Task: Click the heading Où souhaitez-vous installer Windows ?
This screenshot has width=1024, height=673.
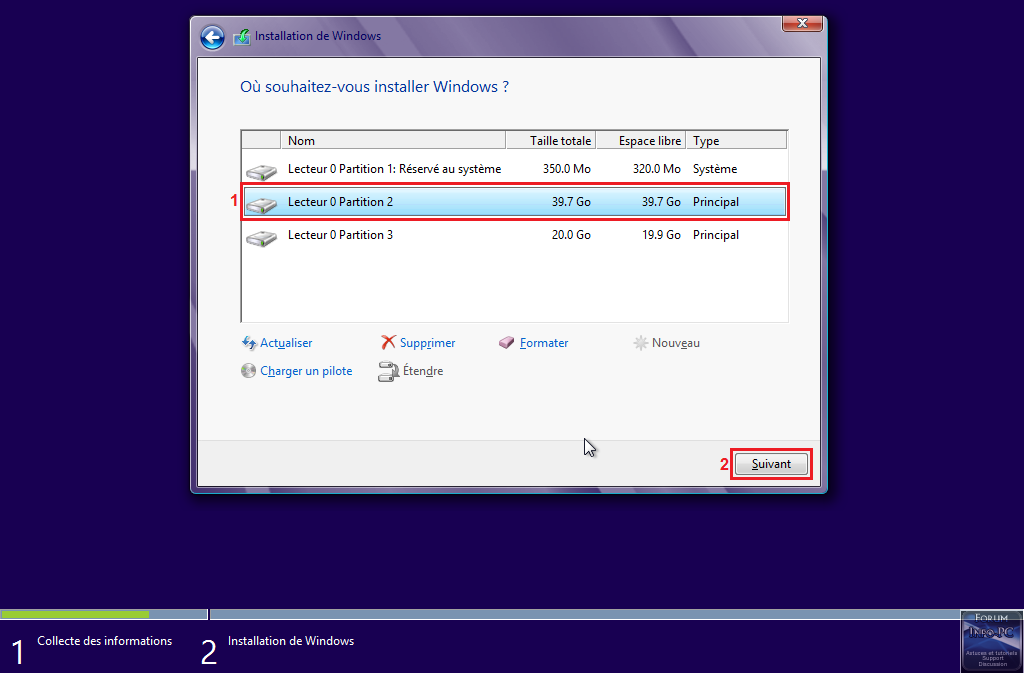Action: tap(374, 87)
